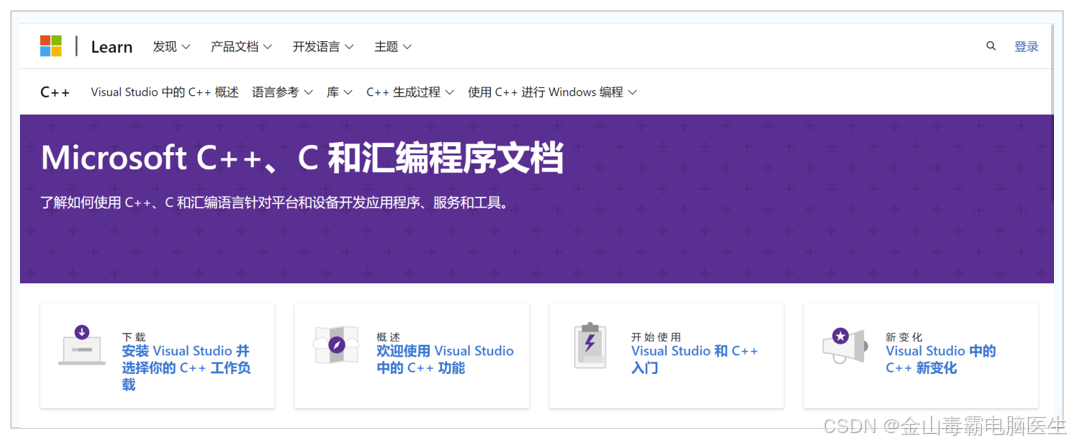Click the 开始使用 label text

coord(656,337)
